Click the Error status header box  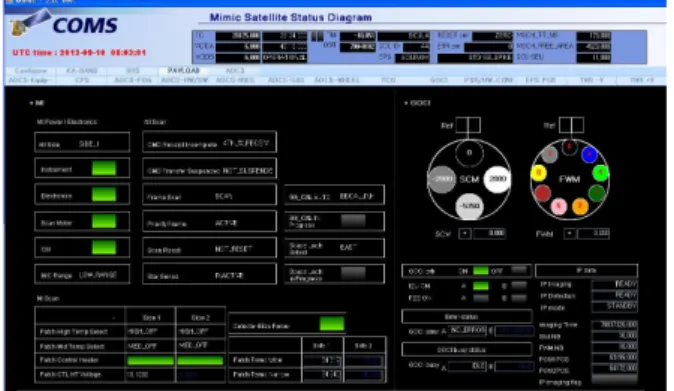click(467, 317)
